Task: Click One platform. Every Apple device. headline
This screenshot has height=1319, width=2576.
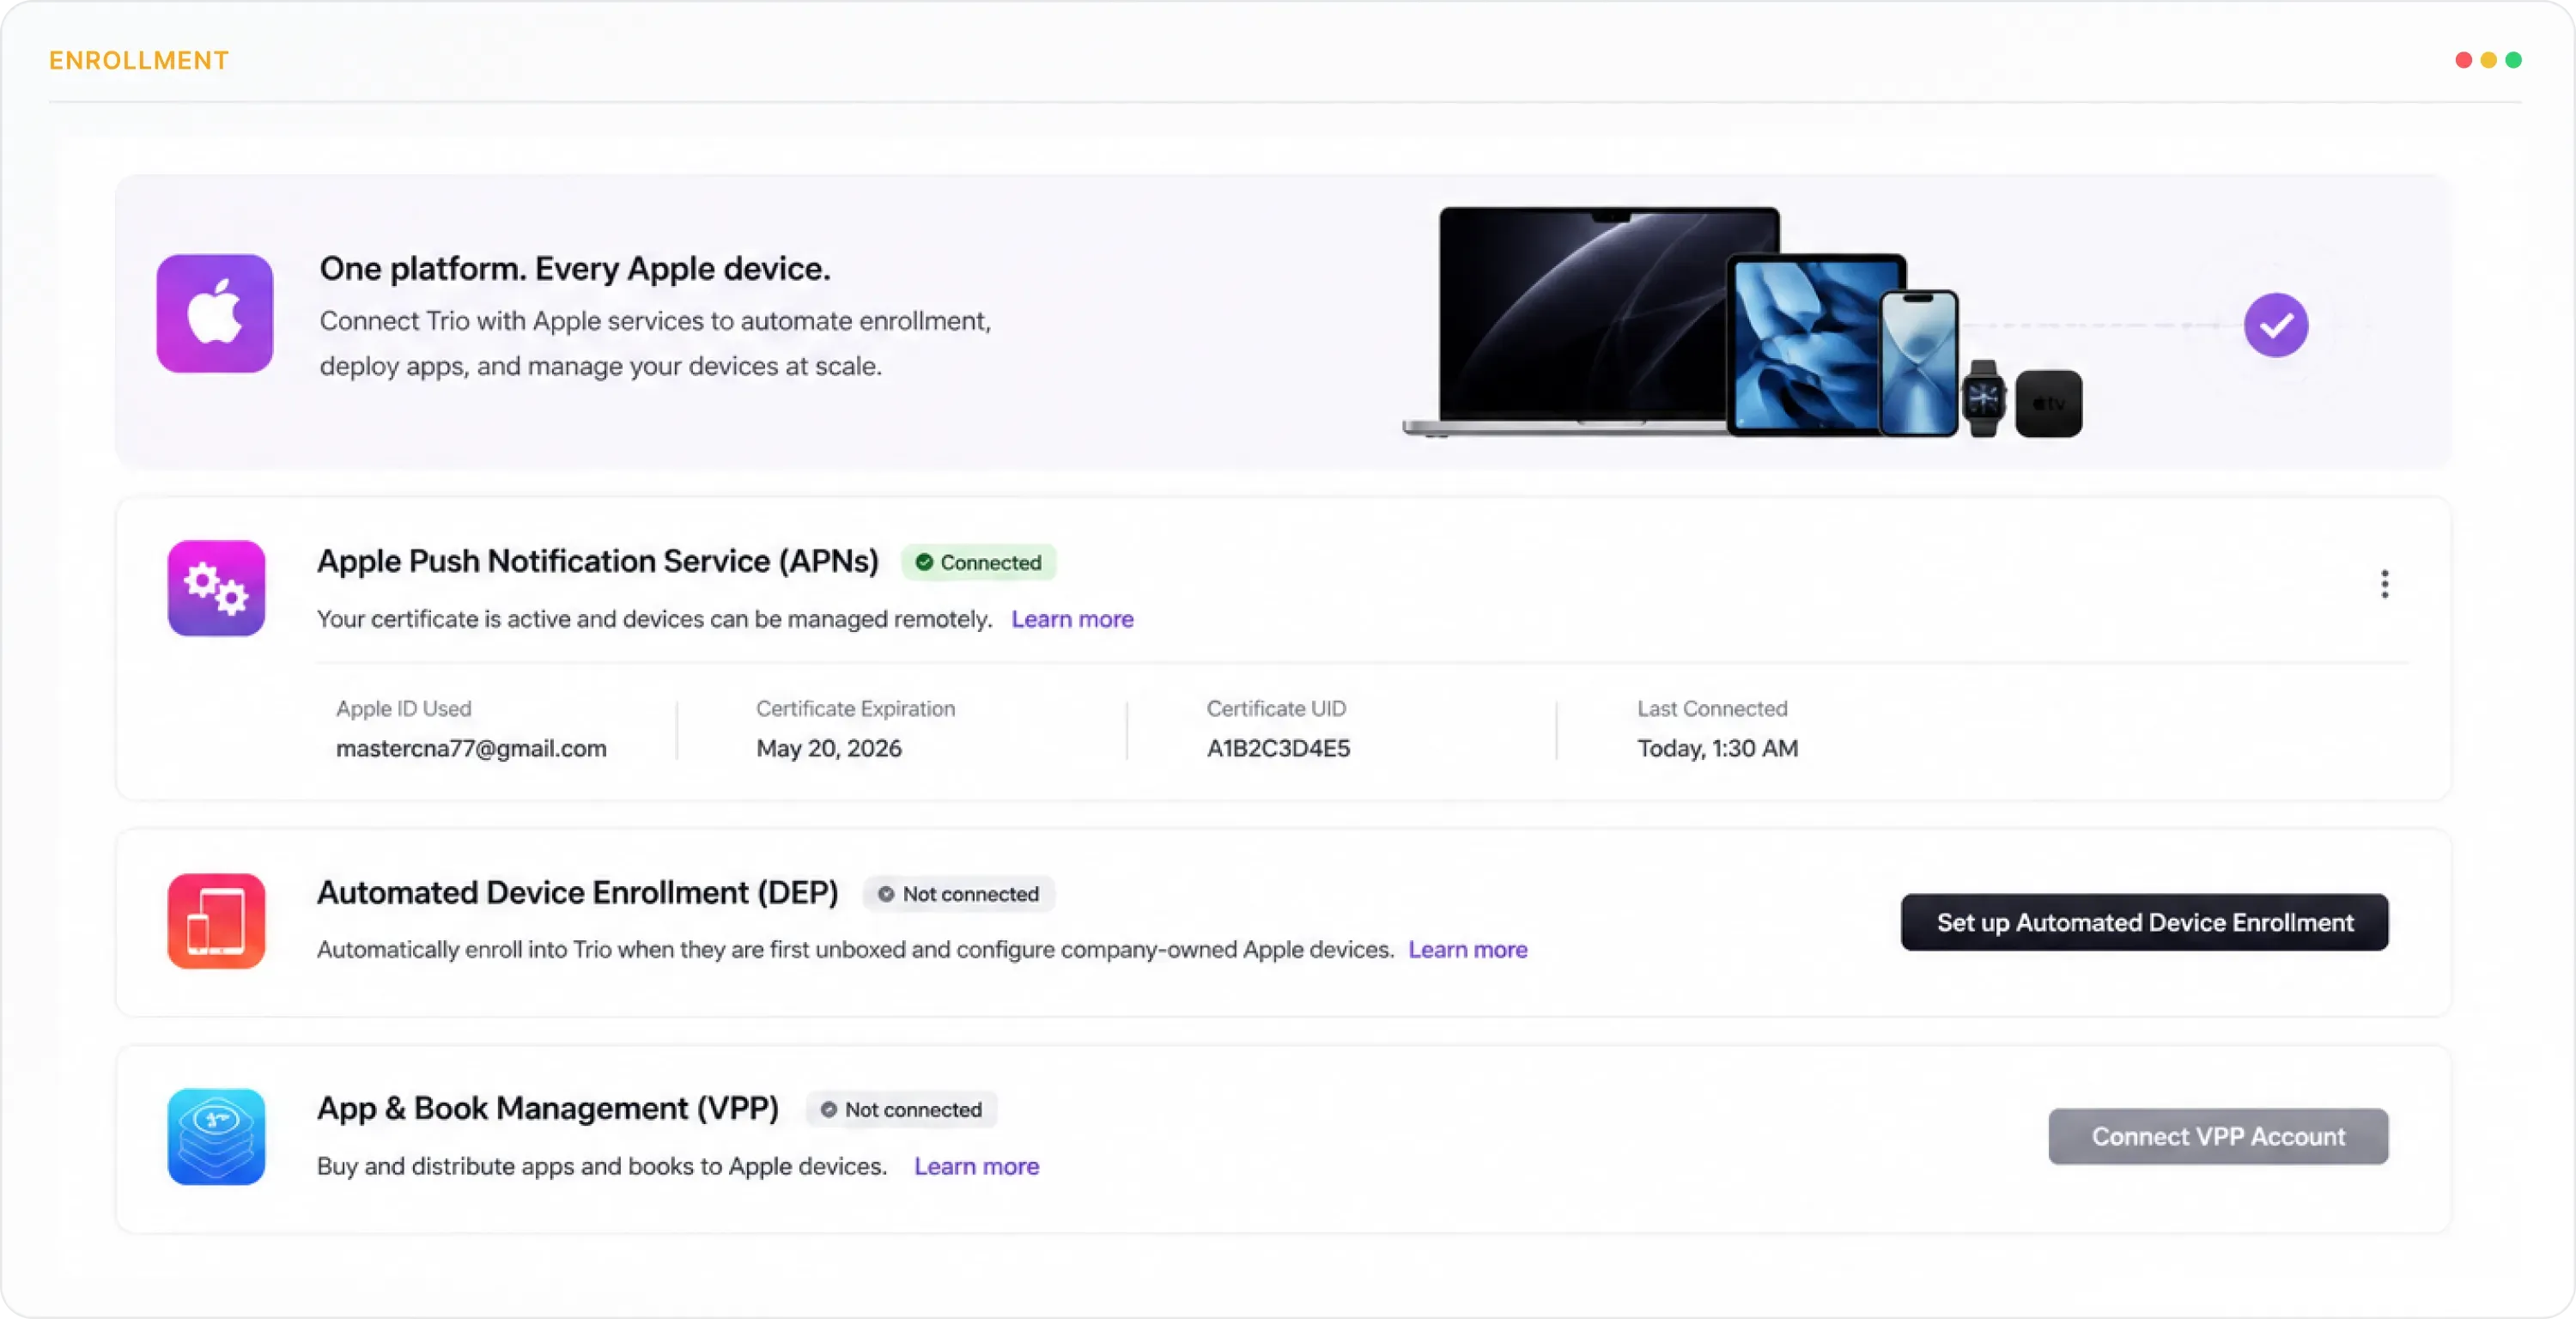Action: 575,268
